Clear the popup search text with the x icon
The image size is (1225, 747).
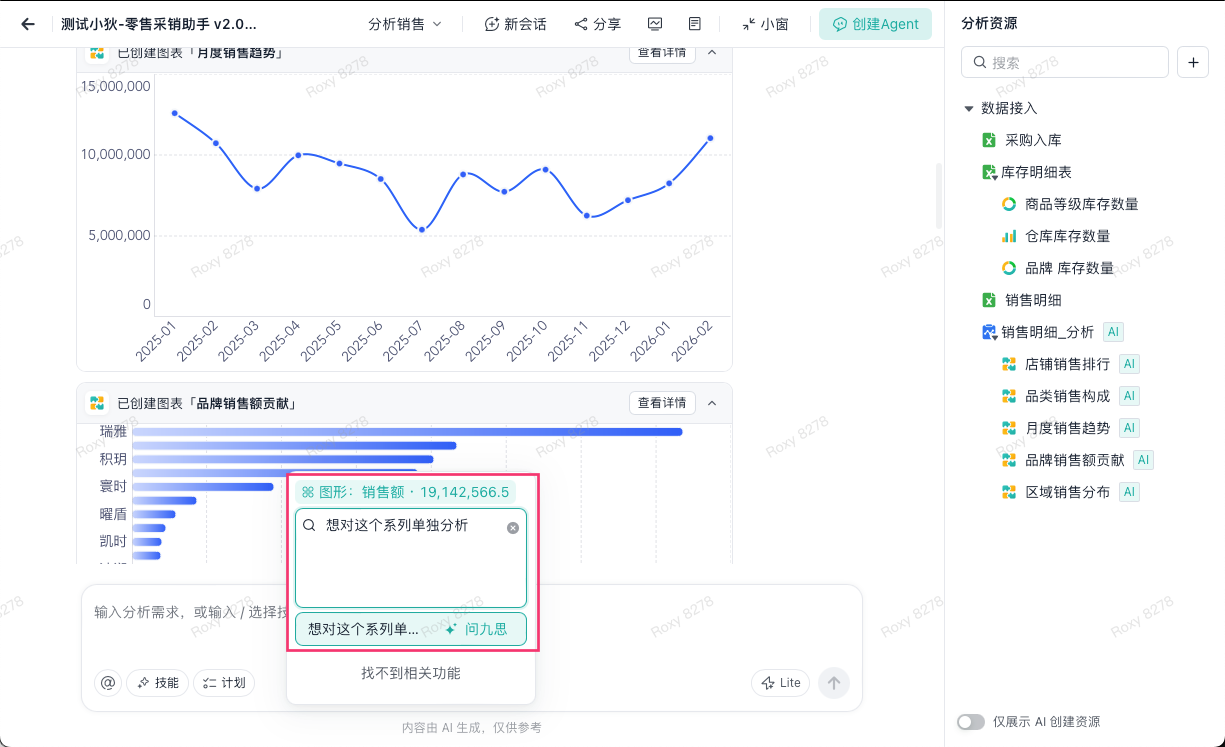click(513, 528)
